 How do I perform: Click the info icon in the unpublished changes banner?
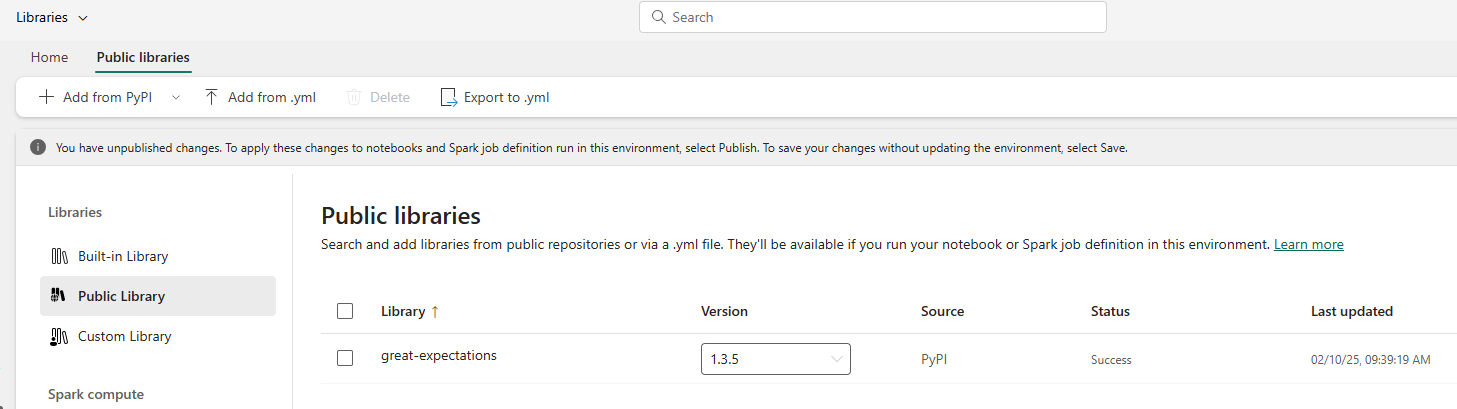pos(38,147)
